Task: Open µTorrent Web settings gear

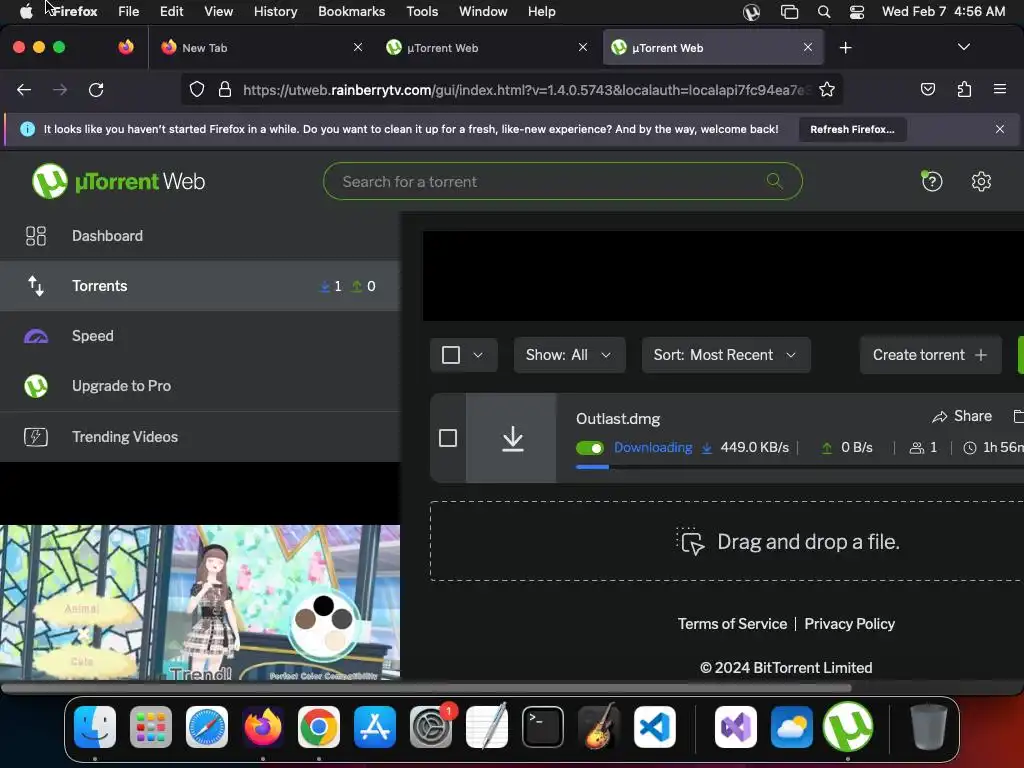Action: 981,181
